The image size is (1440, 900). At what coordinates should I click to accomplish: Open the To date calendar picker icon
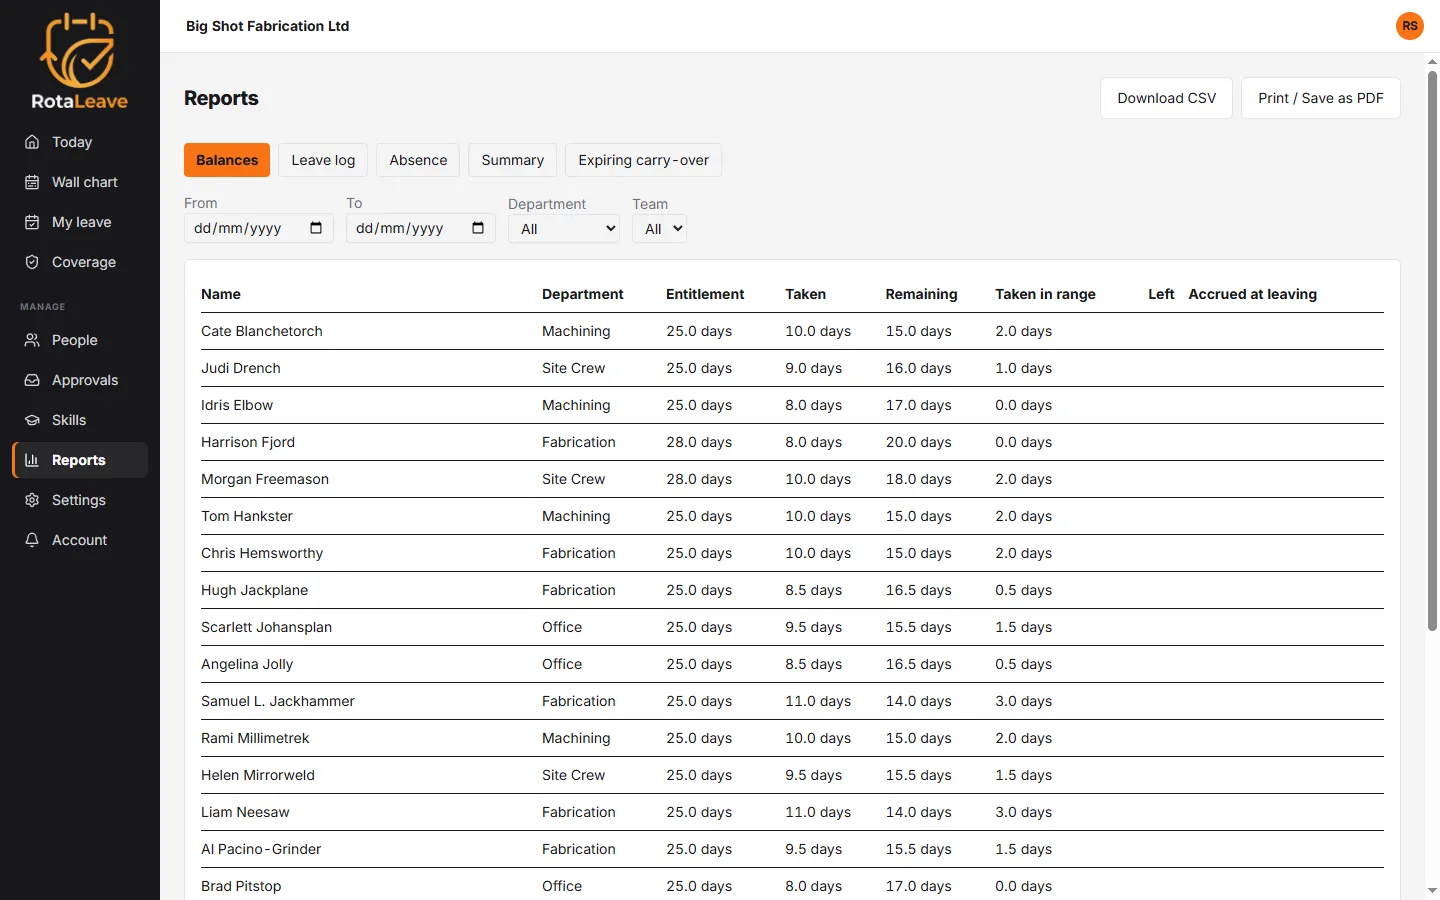point(478,228)
